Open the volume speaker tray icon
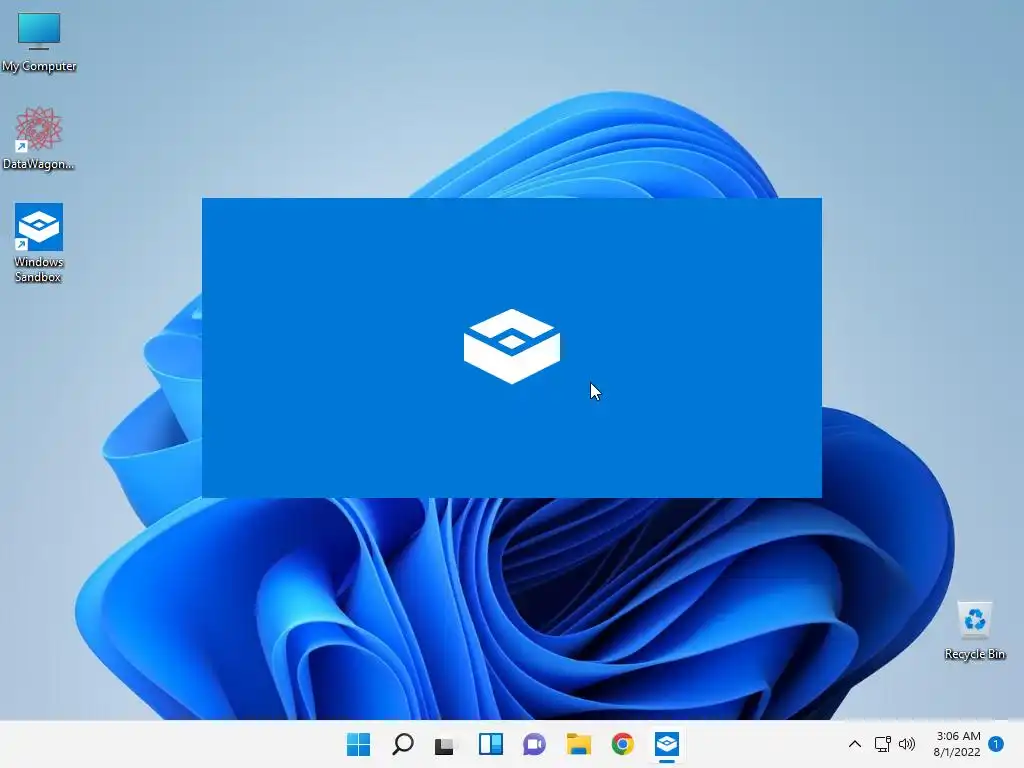 click(x=906, y=744)
